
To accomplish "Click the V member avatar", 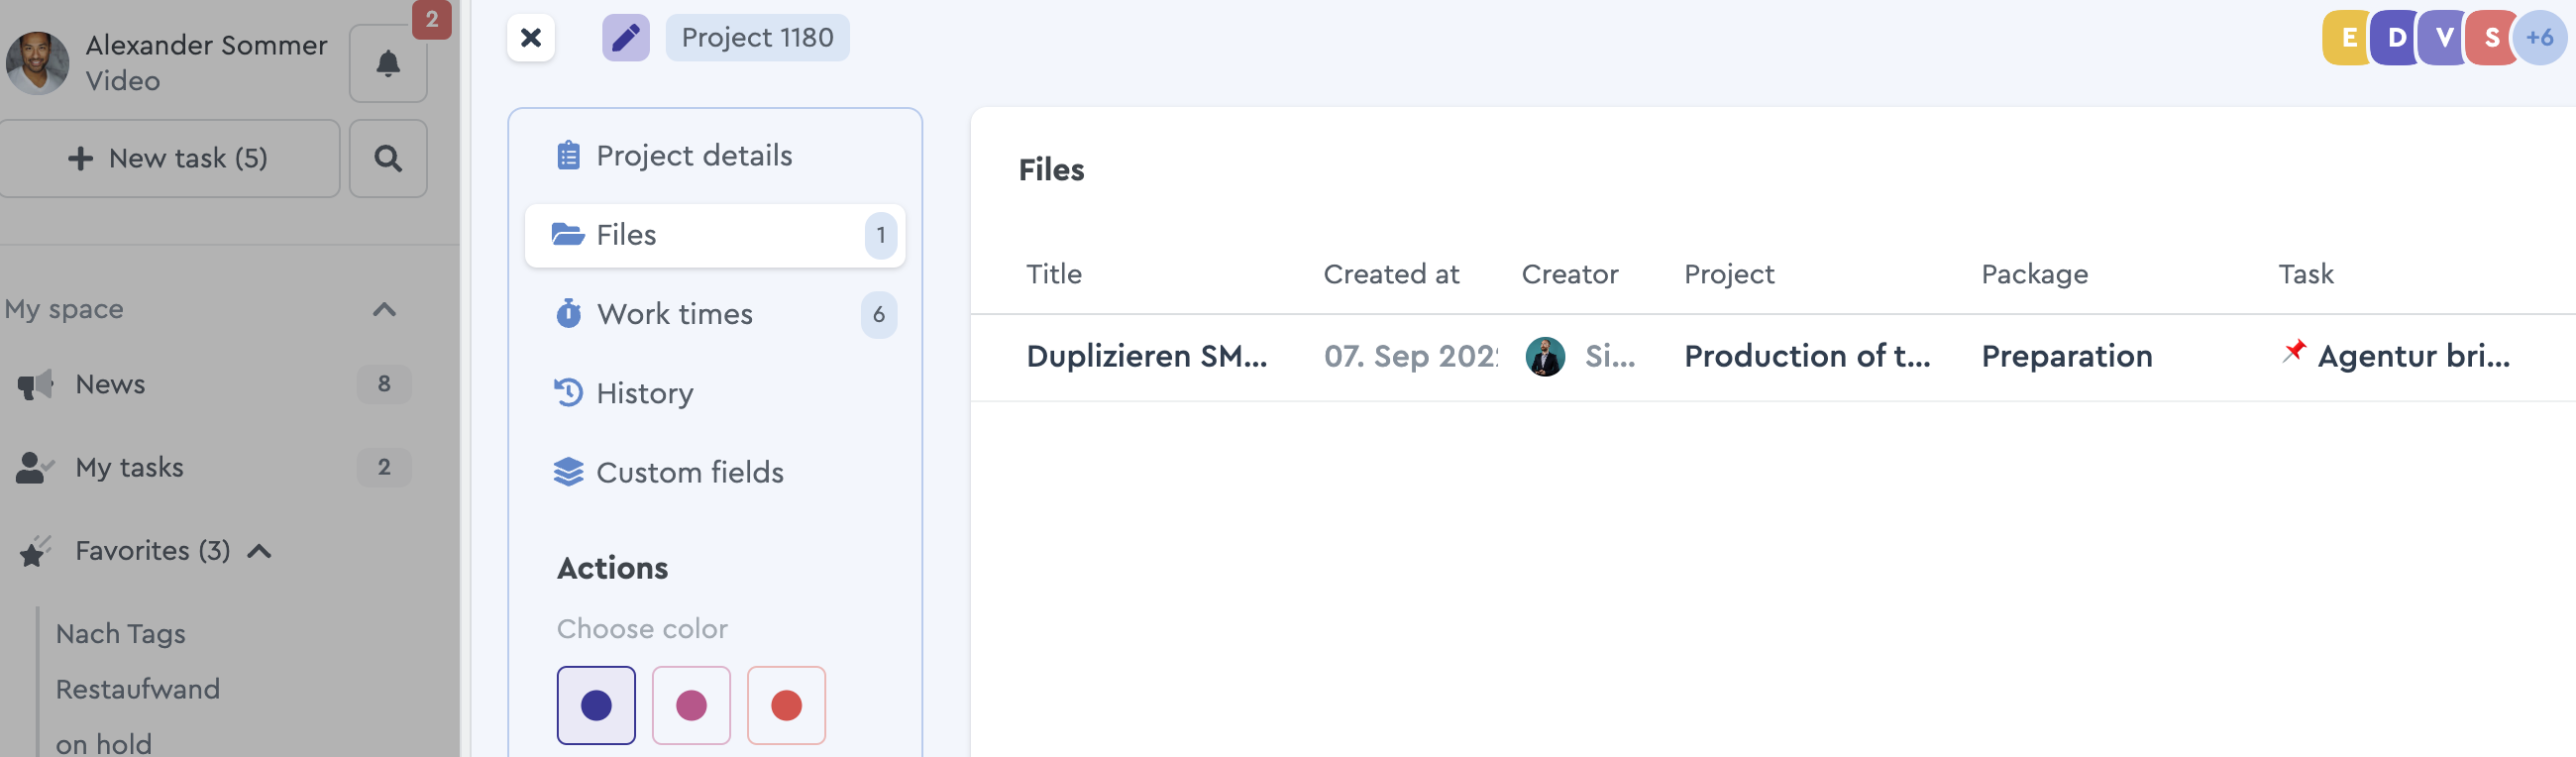I will (x=2443, y=38).
